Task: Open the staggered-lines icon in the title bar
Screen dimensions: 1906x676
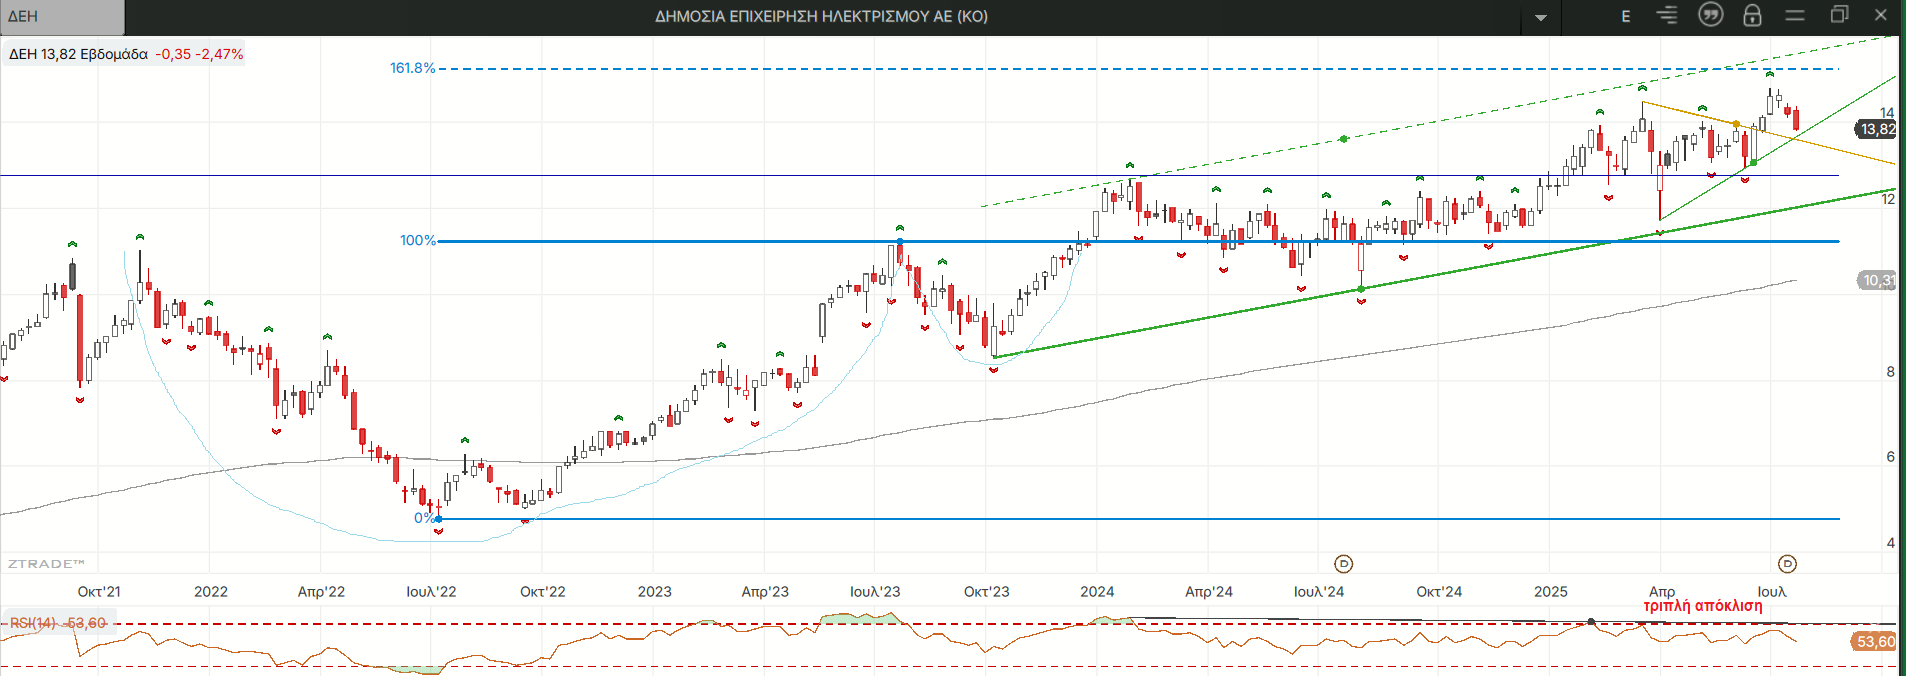Action: coord(1667,15)
